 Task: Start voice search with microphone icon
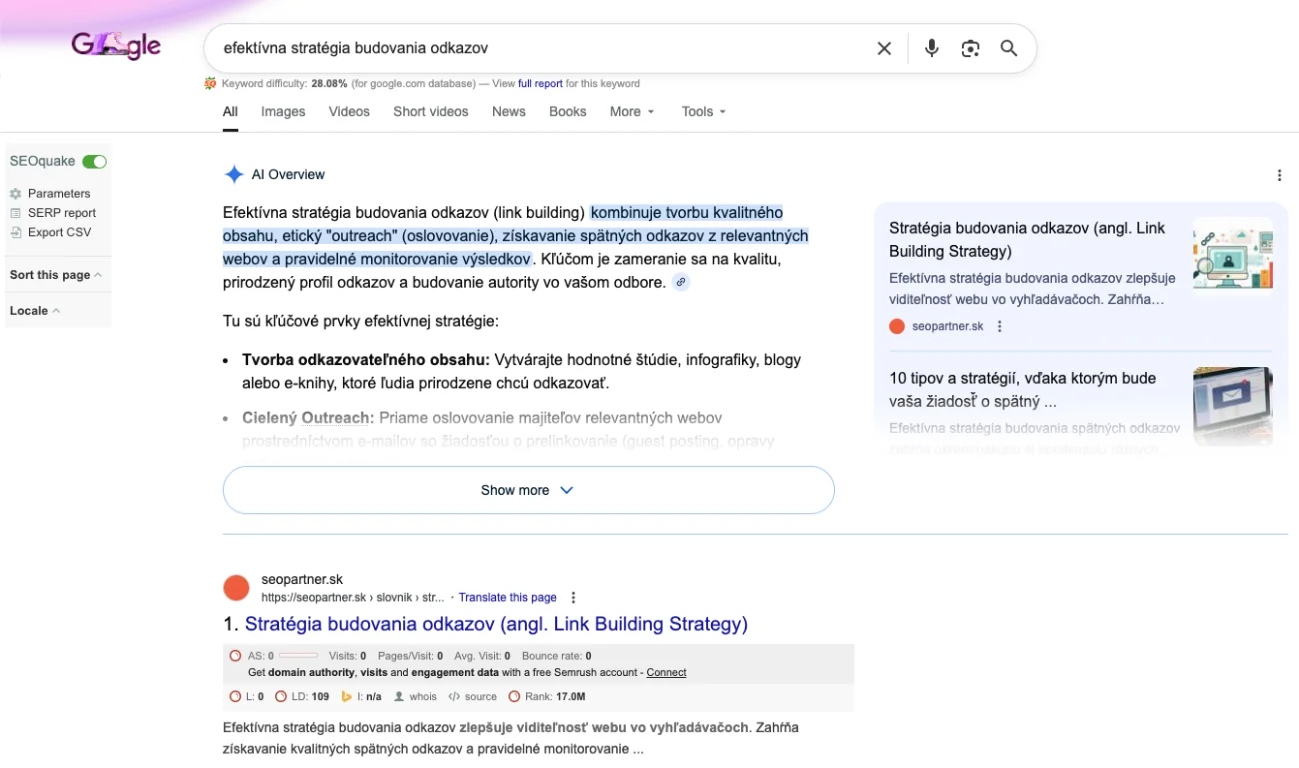point(931,48)
